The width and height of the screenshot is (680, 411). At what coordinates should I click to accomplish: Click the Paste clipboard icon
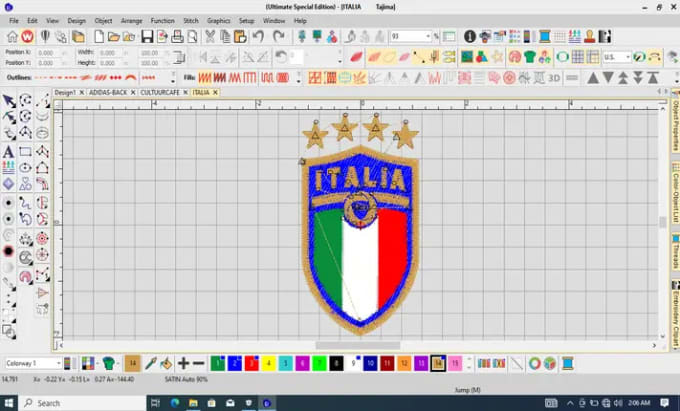point(240,36)
